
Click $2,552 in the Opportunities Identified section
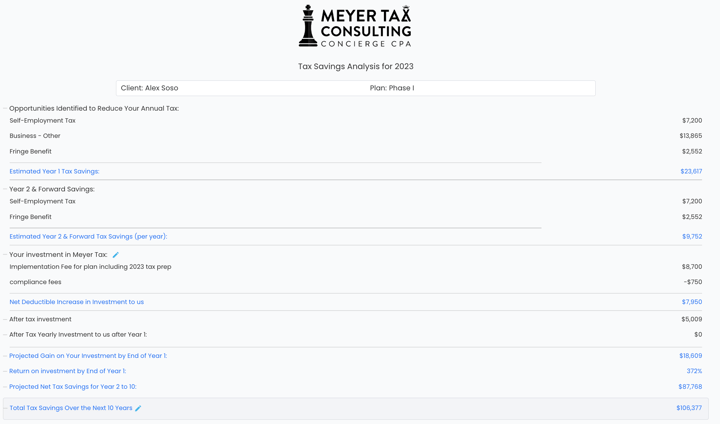(692, 152)
